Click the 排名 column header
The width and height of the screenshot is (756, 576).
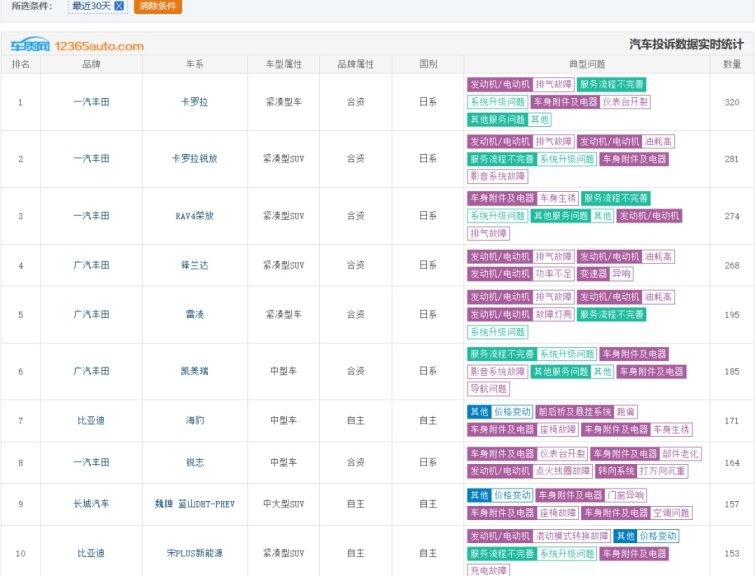[x=20, y=64]
